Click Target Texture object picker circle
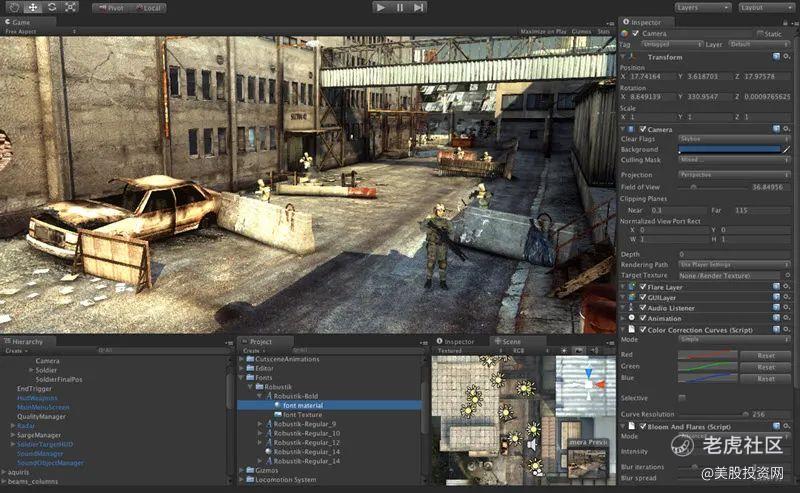 (787, 275)
